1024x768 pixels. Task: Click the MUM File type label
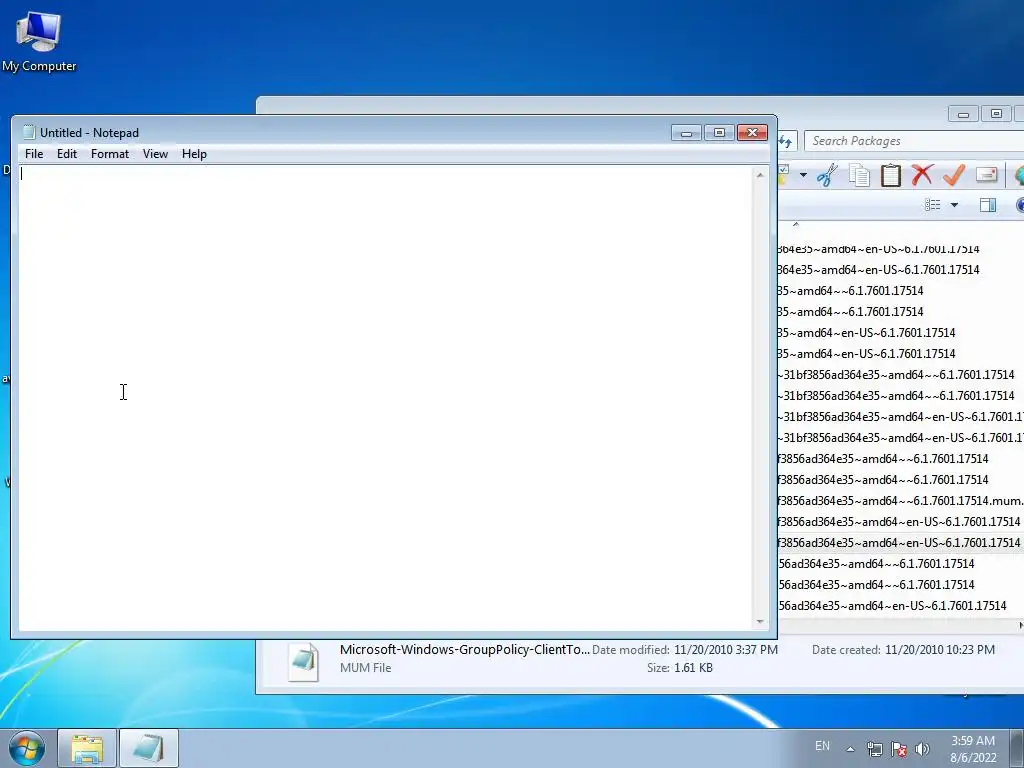click(366, 668)
